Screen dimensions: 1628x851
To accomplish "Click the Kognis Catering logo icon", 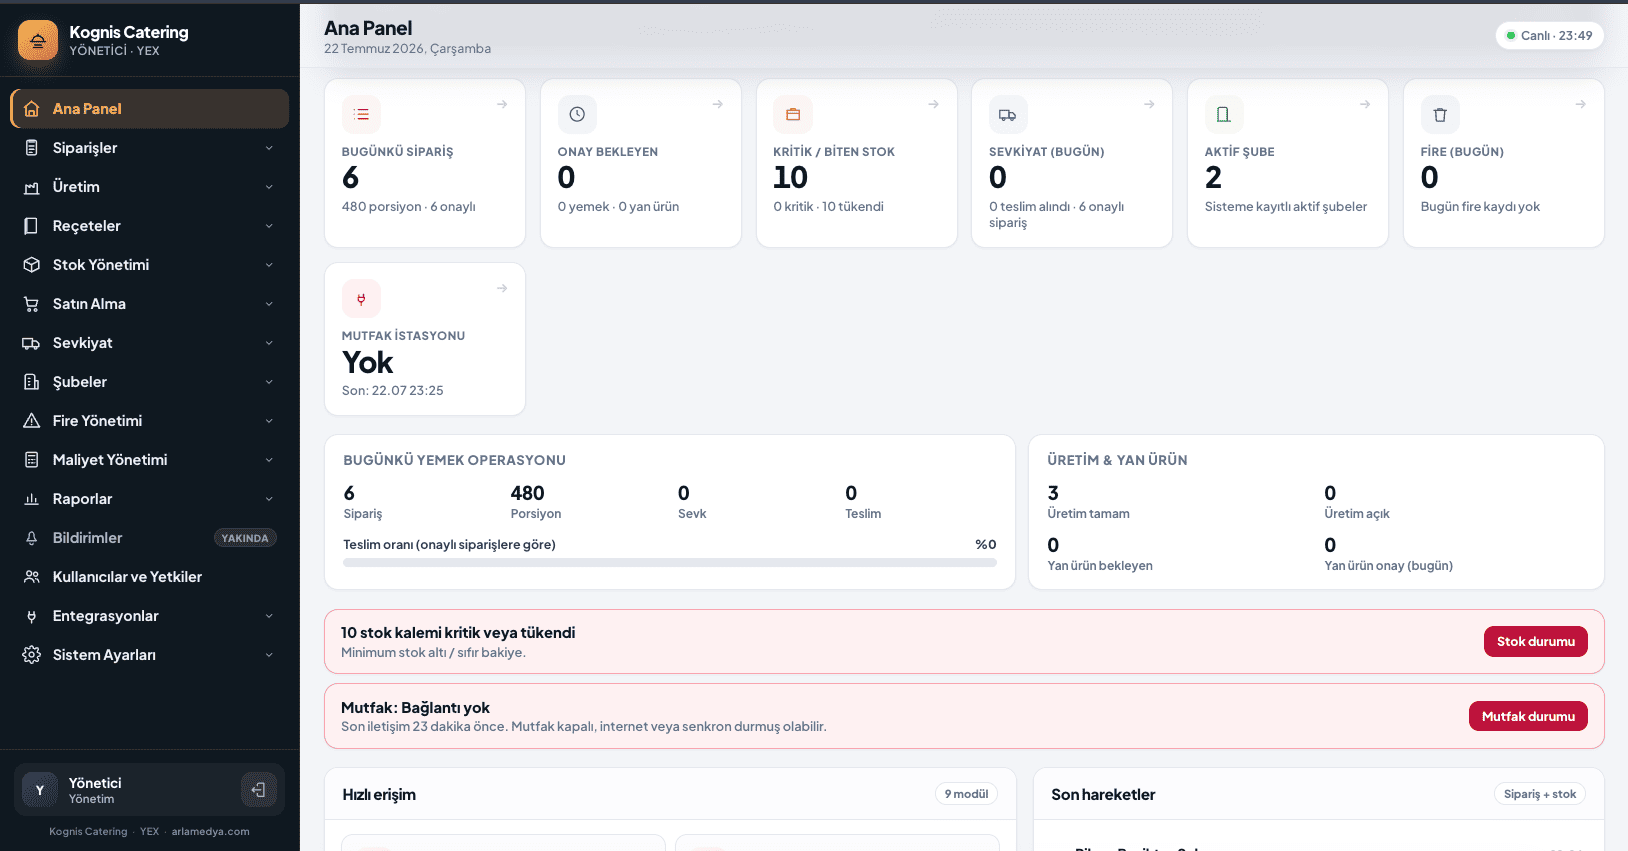I will (38, 41).
